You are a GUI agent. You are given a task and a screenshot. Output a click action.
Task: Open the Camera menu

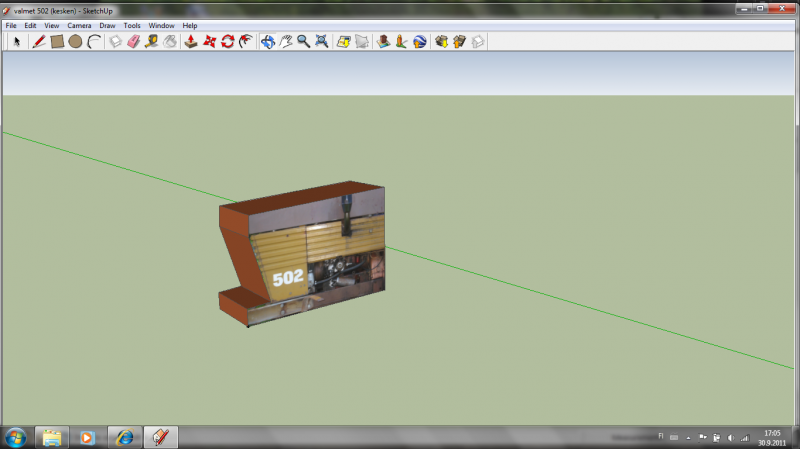point(79,26)
